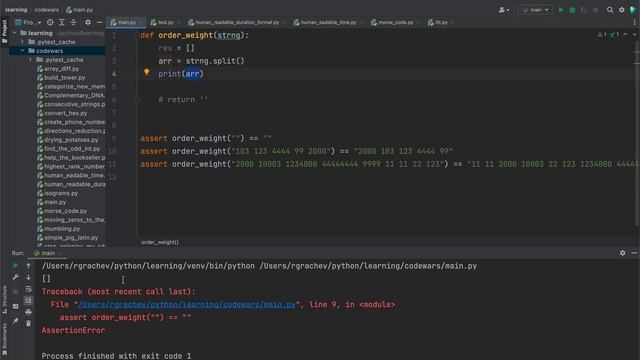Close the main.py editor tab
This screenshot has width=640, height=360.
coord(141,22)
